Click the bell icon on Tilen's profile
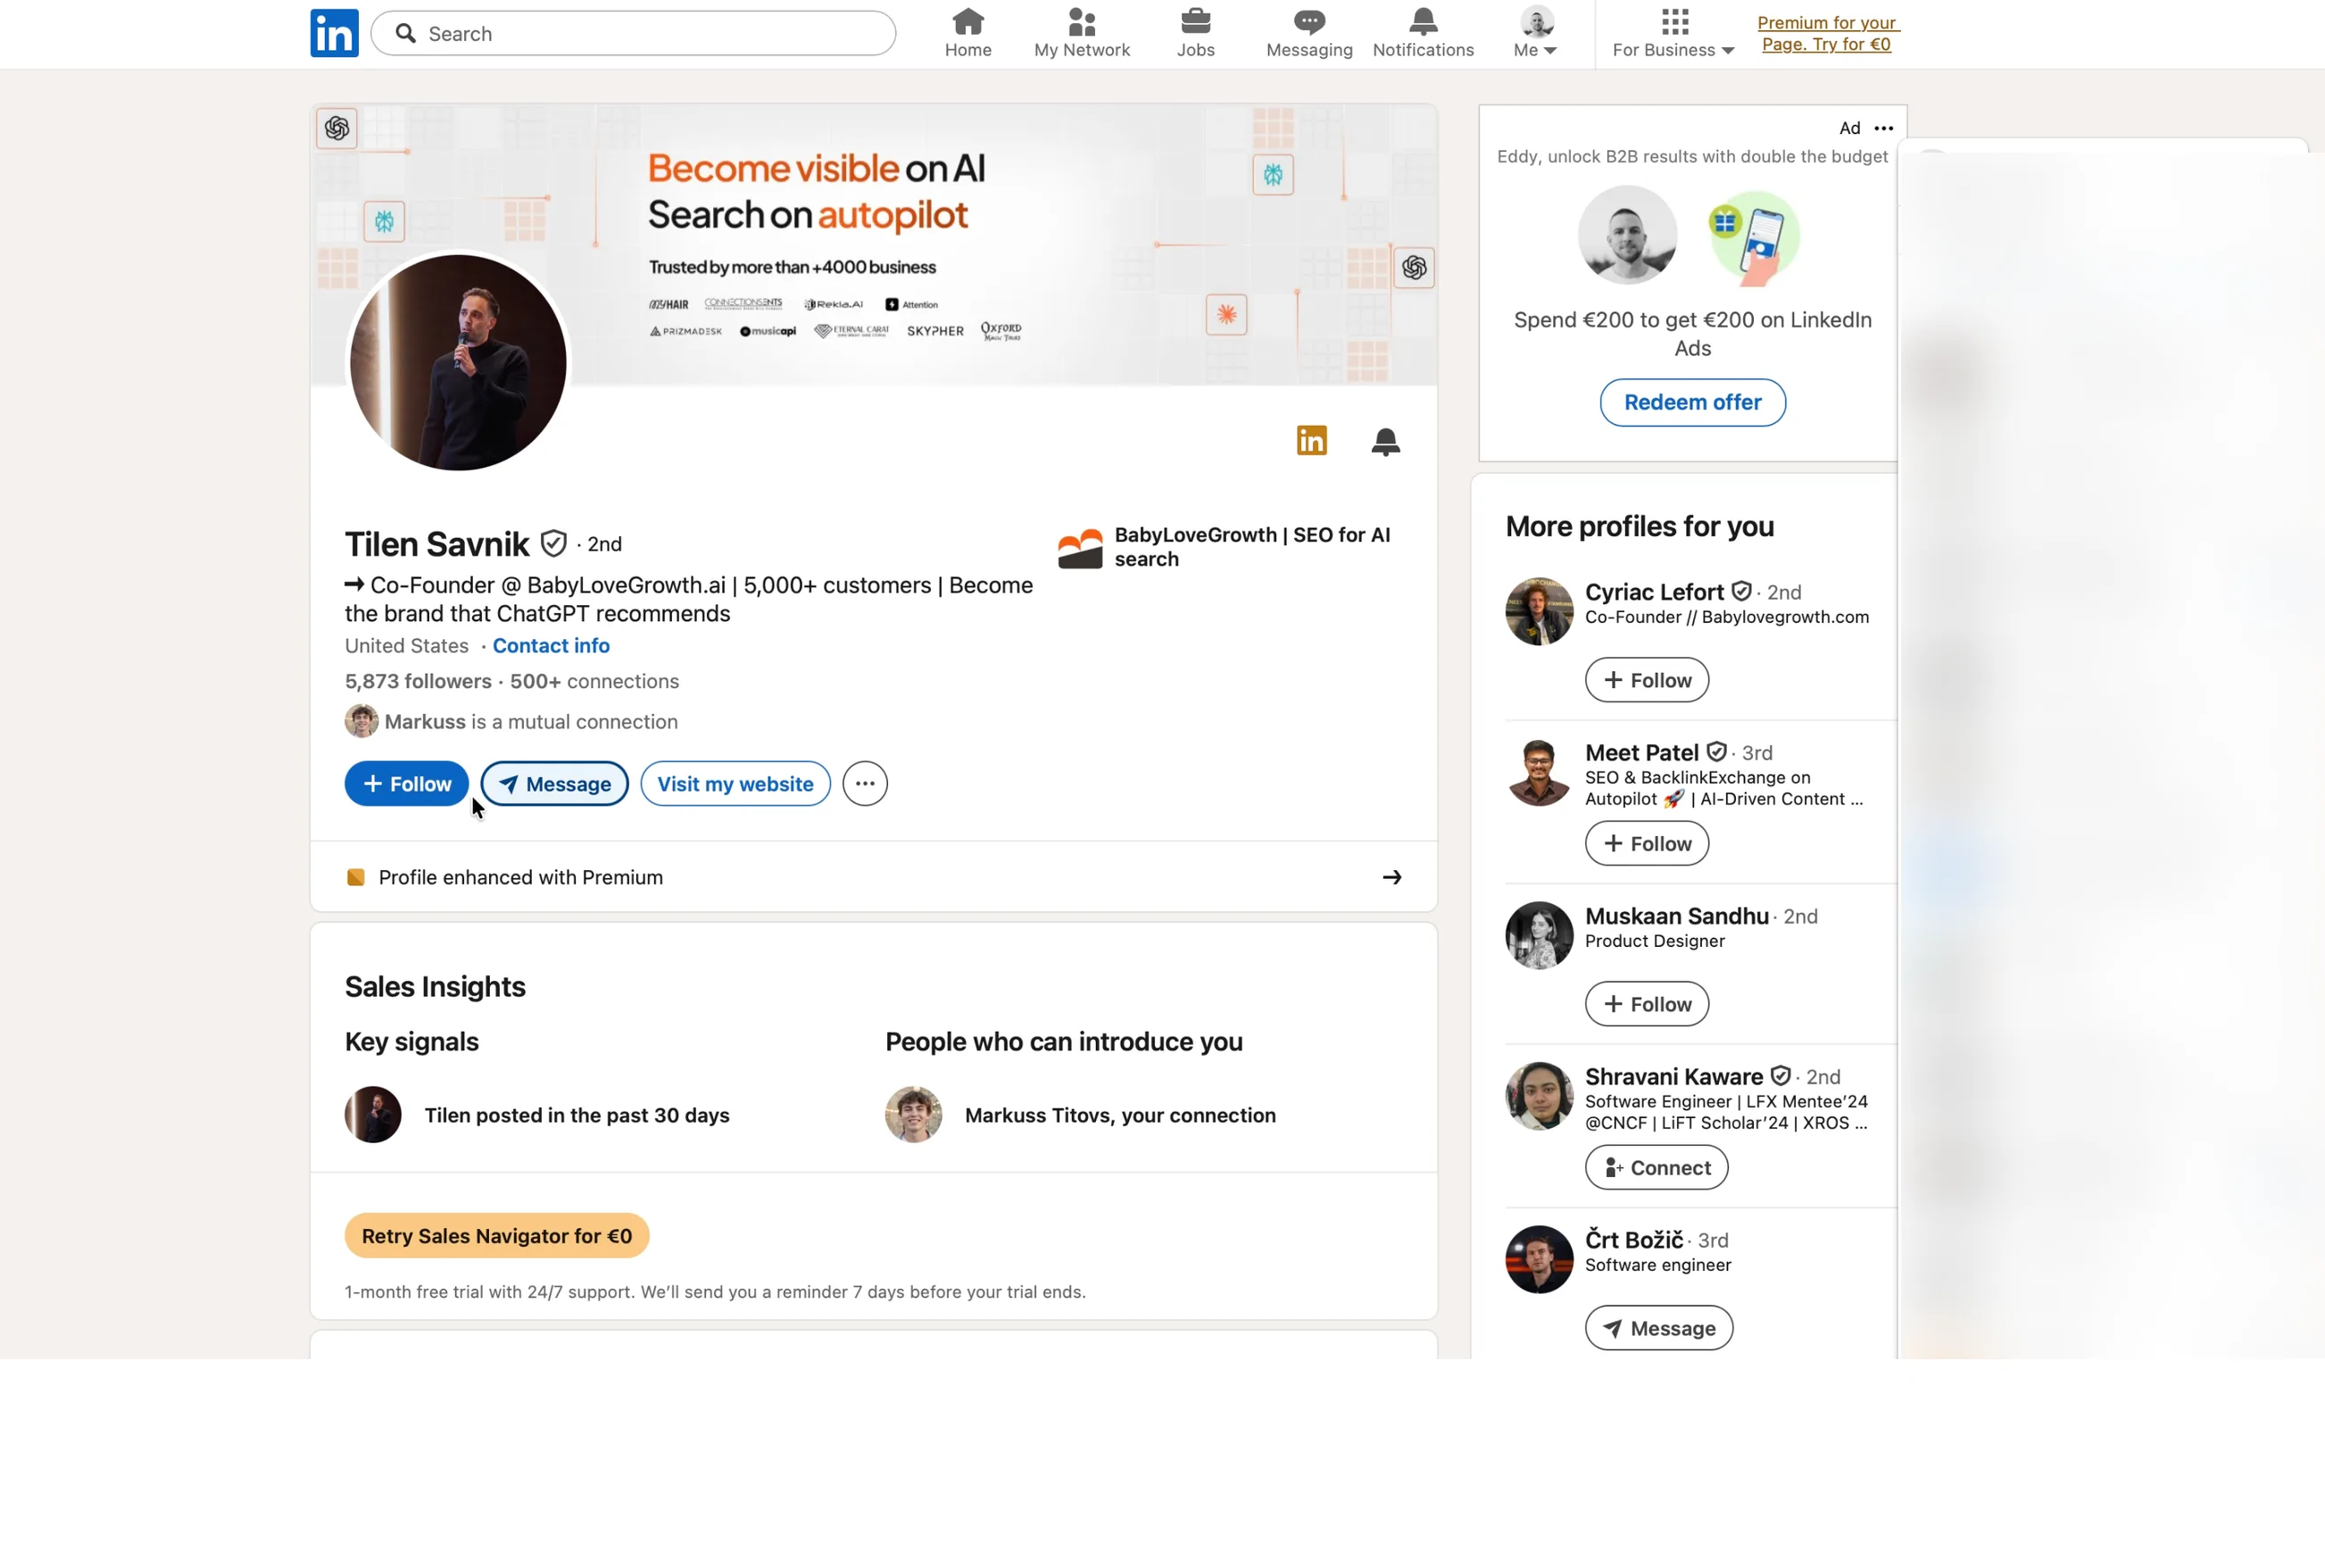 click(1385, 441)
